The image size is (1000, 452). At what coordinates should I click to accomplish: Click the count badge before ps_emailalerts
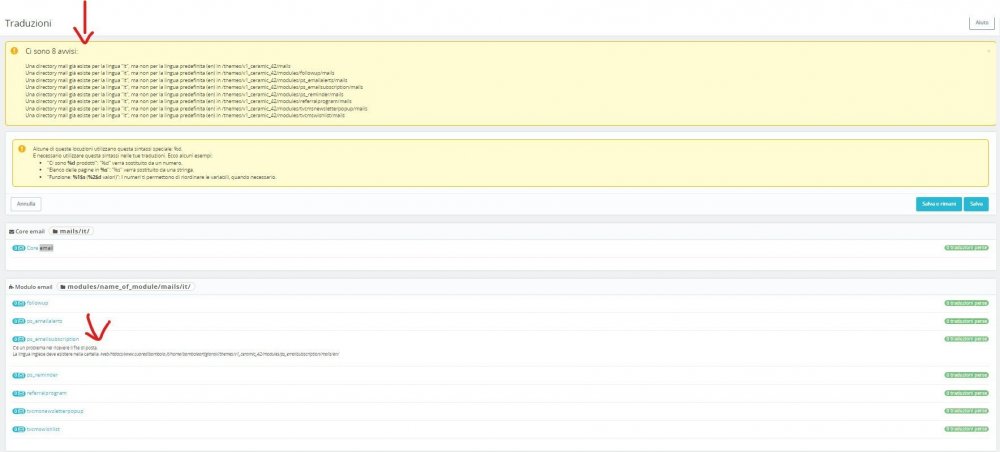[x=19, y=321]
